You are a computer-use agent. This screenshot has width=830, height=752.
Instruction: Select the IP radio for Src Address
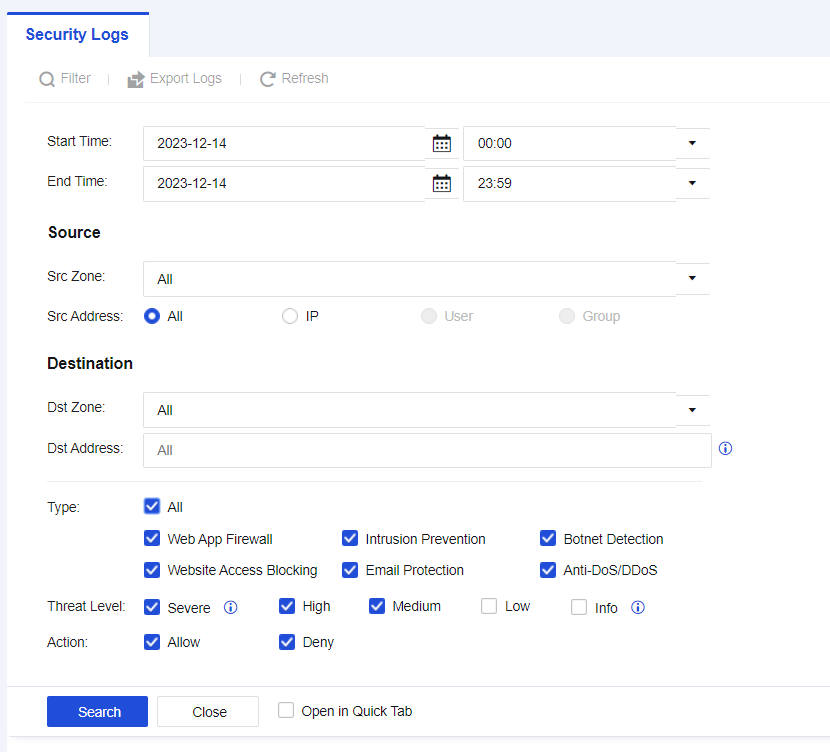[x=290, y=316]
